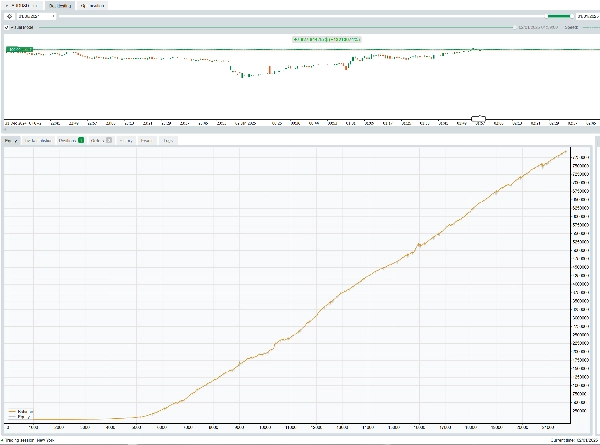
Task: Open the start date dropdown arrow
Action: [54, 16]
